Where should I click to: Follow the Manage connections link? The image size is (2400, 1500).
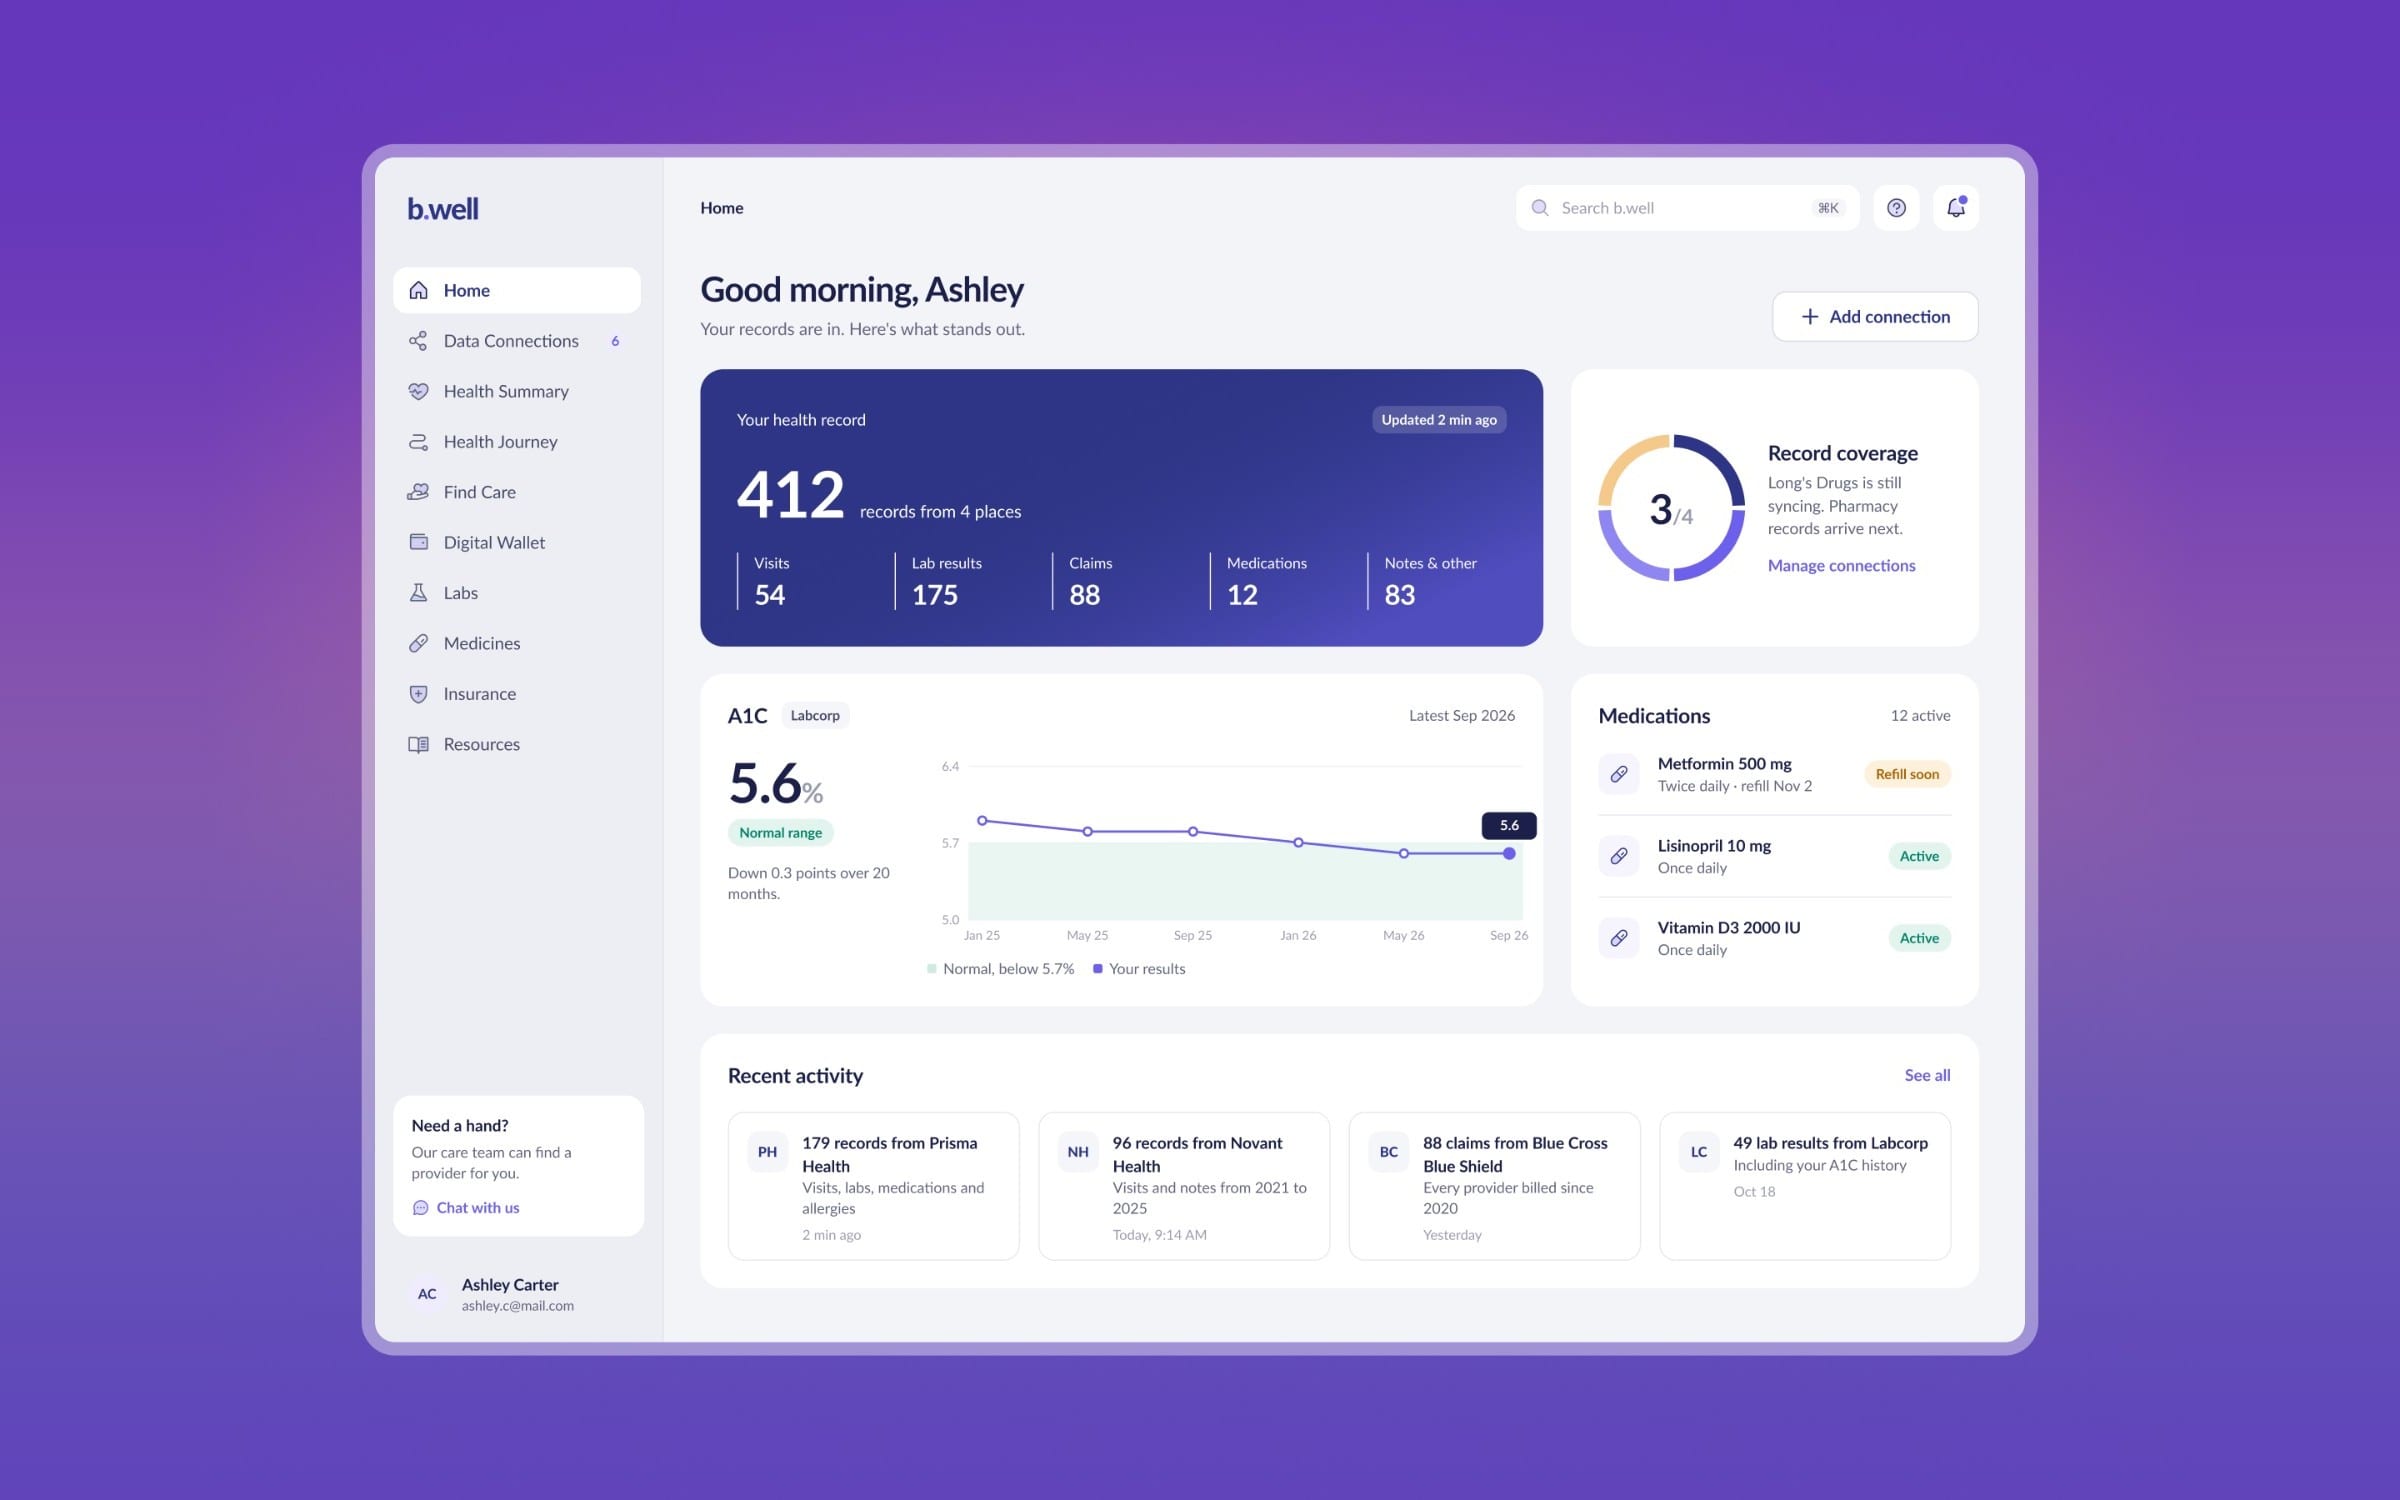point(1841,566)
